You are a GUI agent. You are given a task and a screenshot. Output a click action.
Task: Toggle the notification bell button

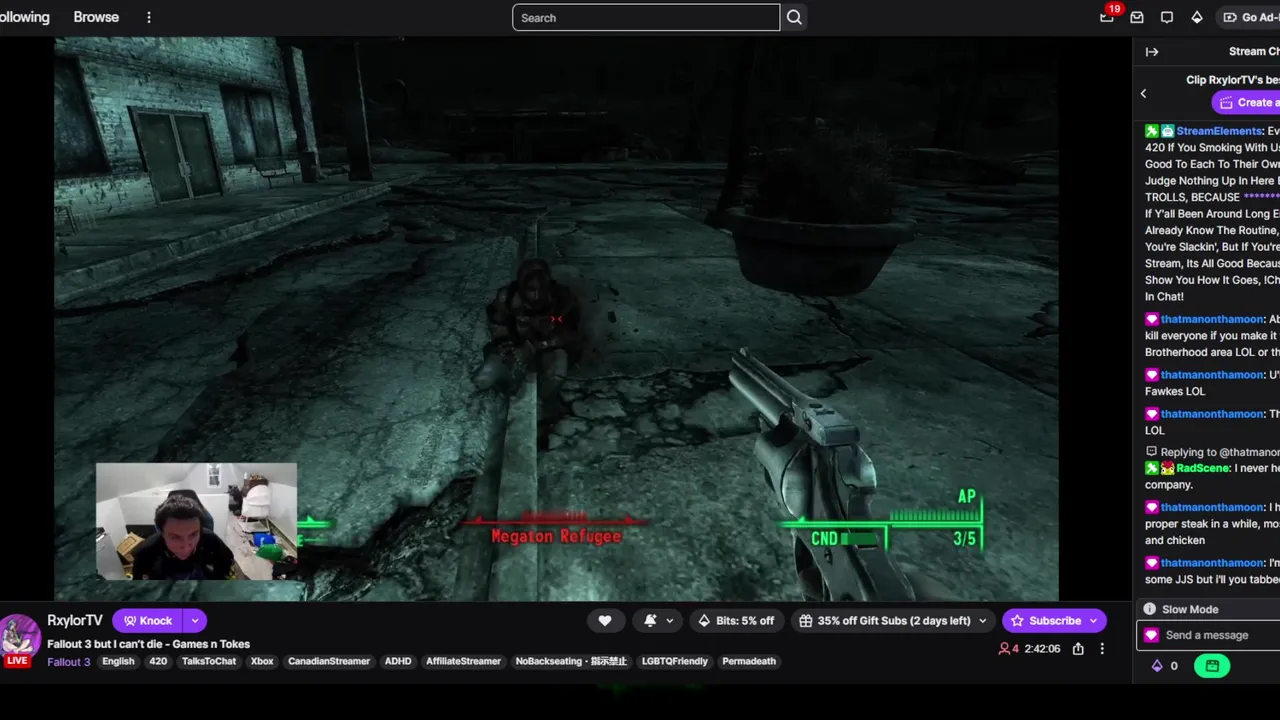tap(650, 620)
